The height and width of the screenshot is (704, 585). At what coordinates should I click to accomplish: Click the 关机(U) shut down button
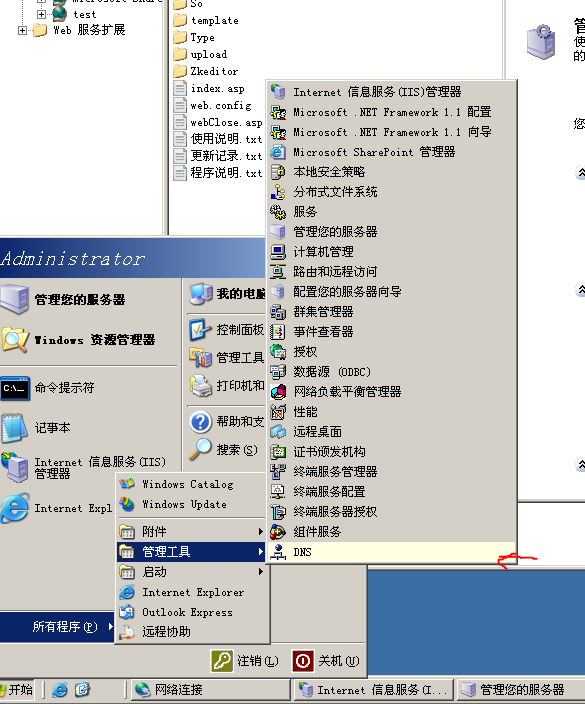tap(326, 661)
